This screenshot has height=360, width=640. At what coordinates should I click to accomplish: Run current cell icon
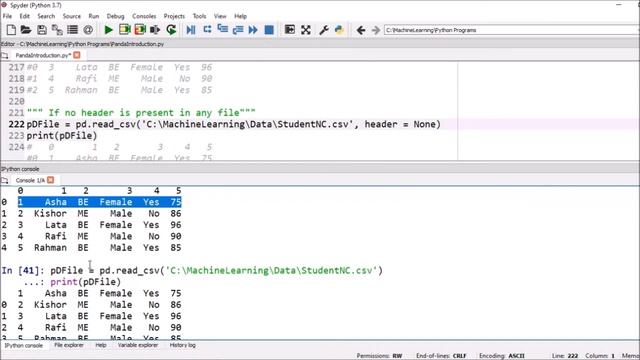pos(124,30)
